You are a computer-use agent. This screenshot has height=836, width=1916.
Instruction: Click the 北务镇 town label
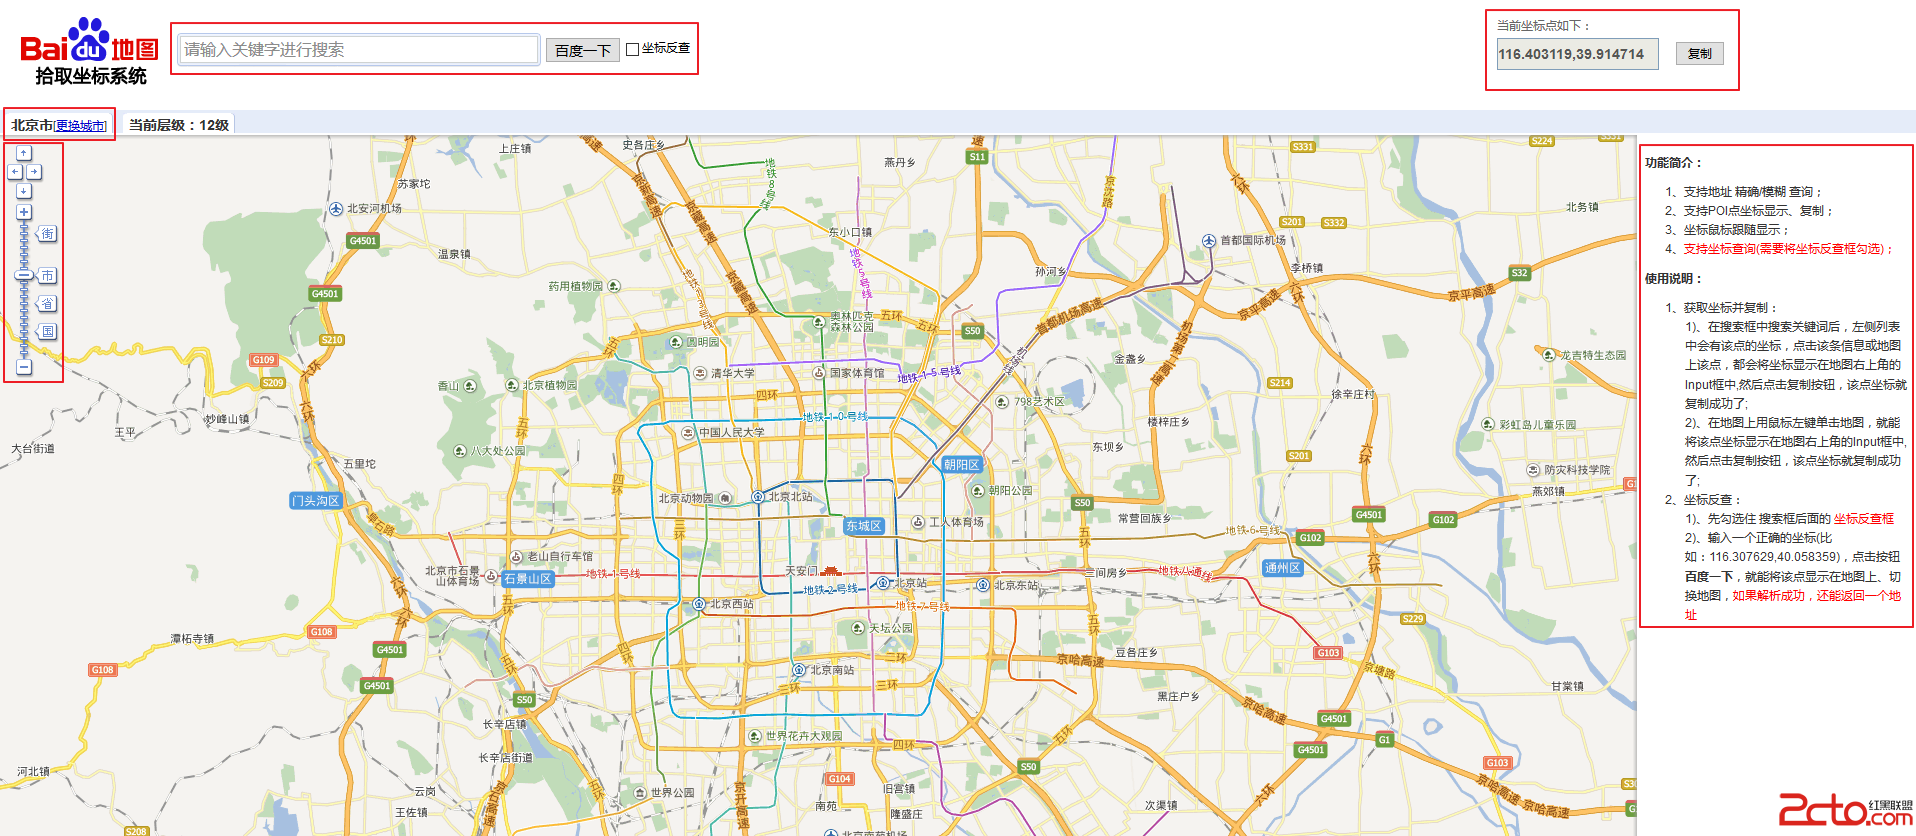point(1582,207)
